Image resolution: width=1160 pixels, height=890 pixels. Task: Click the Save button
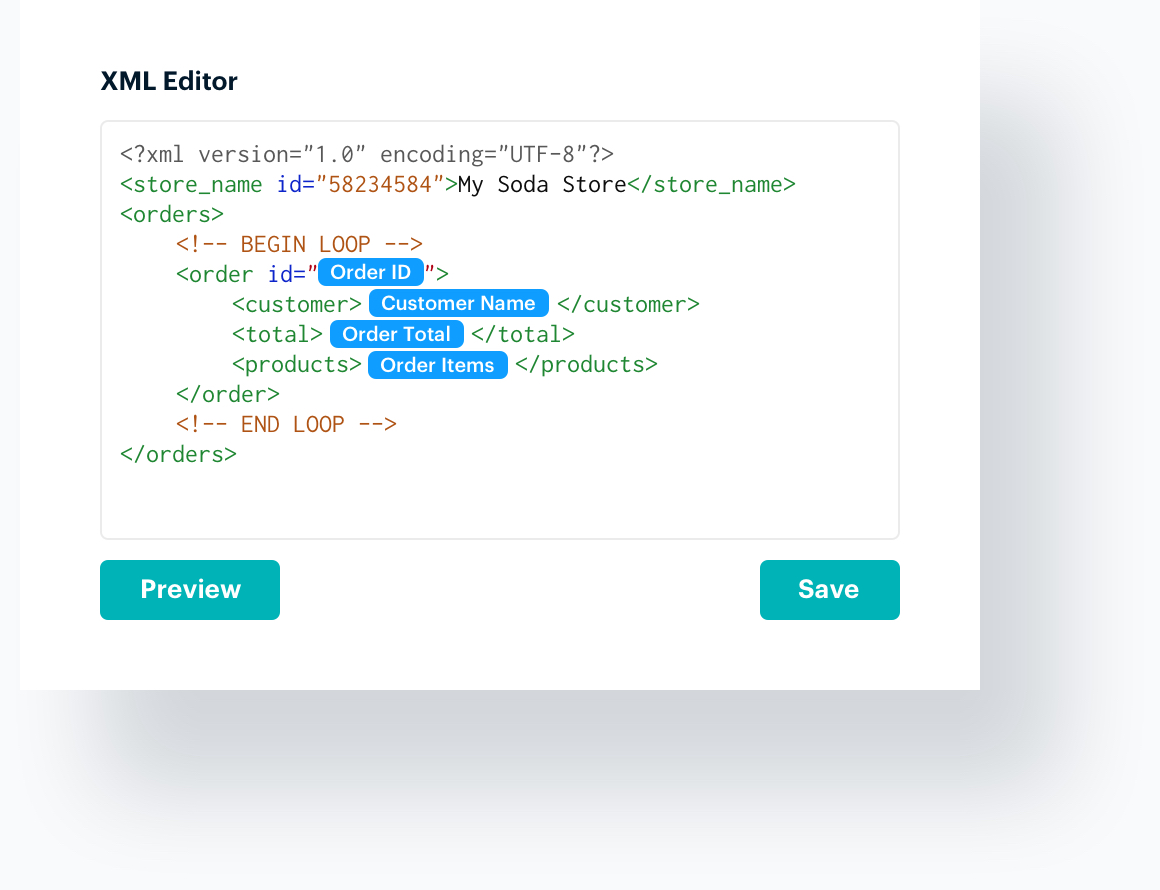coord(829,589)
